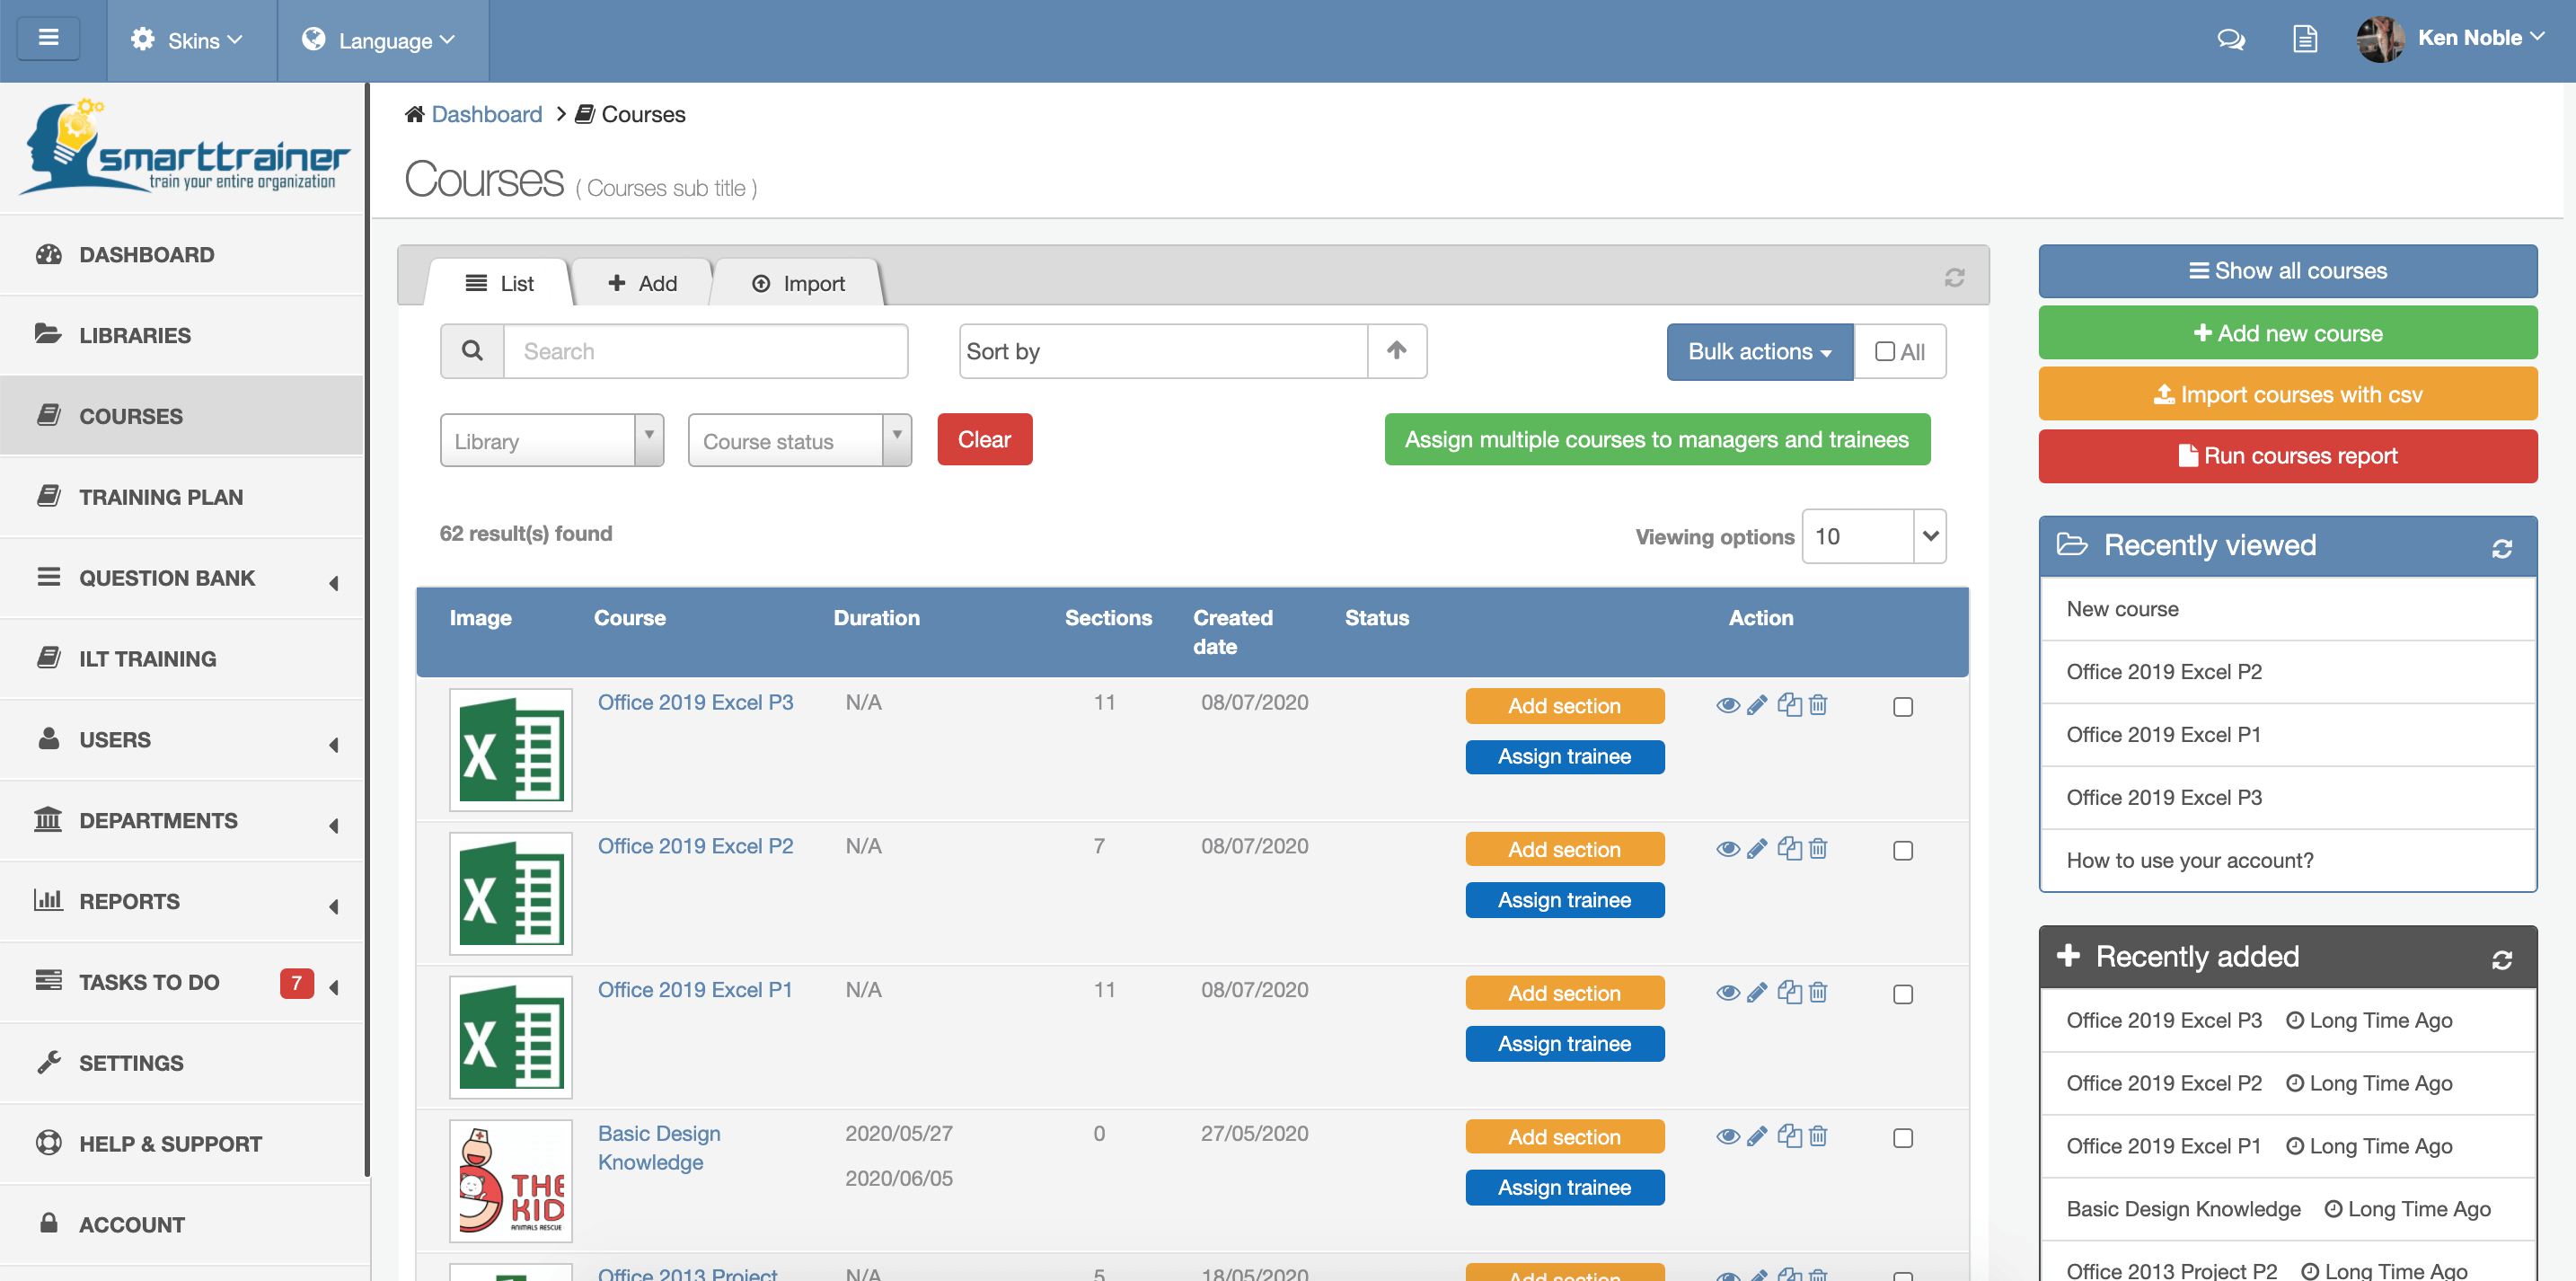The image size is (2576, 1281).
Task: Expand the Question Bank sidebar submenu
Action: click(x=334, y=583)
